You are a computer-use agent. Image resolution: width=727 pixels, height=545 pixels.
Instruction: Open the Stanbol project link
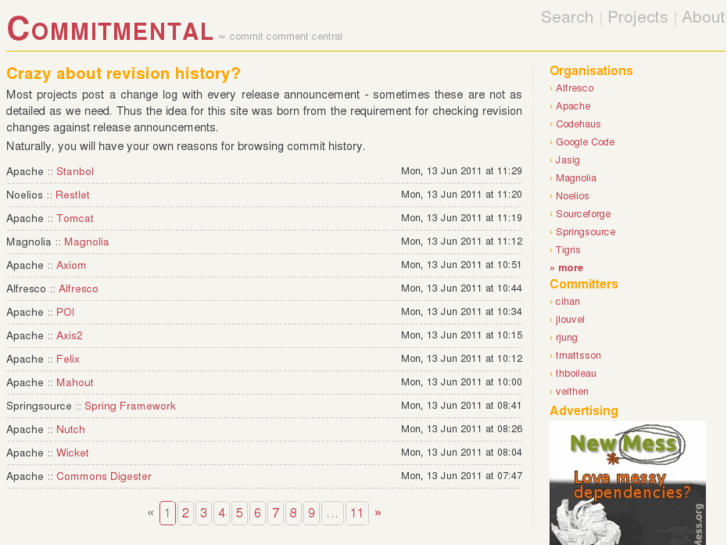(x=75, y=172)
